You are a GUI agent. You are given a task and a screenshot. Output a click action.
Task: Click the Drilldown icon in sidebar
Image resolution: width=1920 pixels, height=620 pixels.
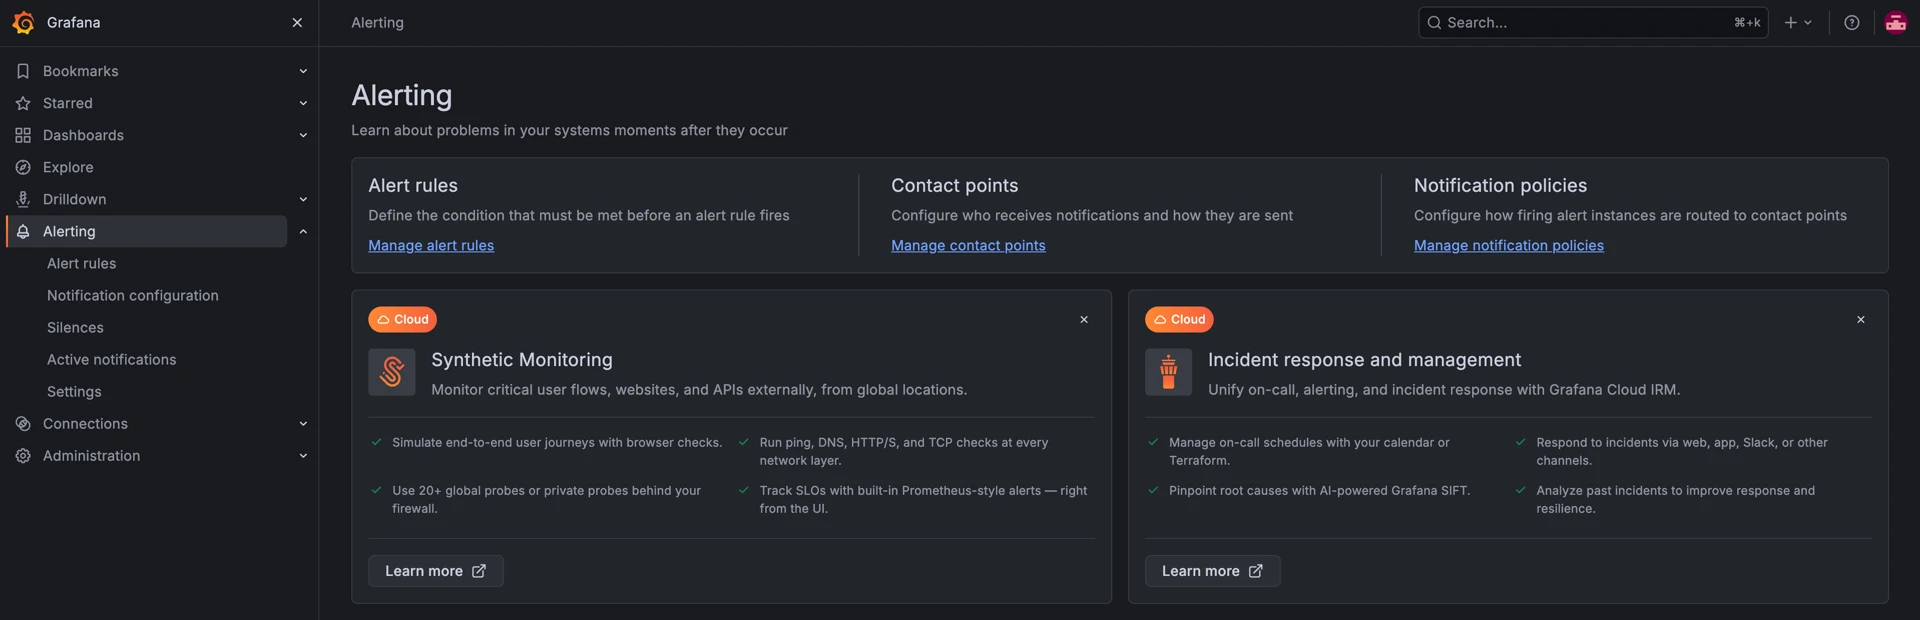point(23,199)
